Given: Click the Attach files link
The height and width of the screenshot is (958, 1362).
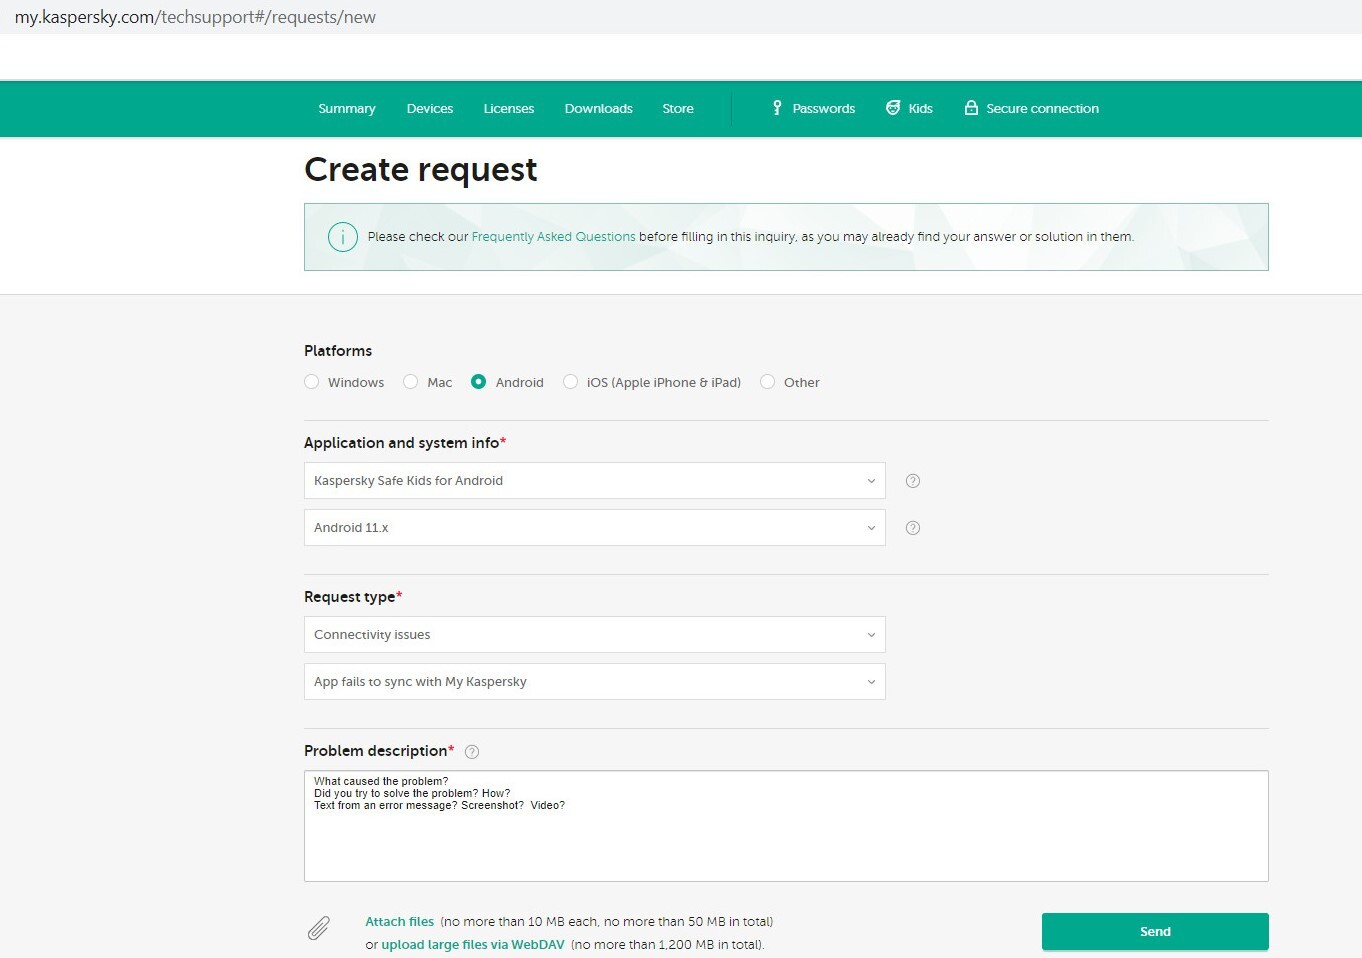Looking at the screenshot, I should 400,922.
